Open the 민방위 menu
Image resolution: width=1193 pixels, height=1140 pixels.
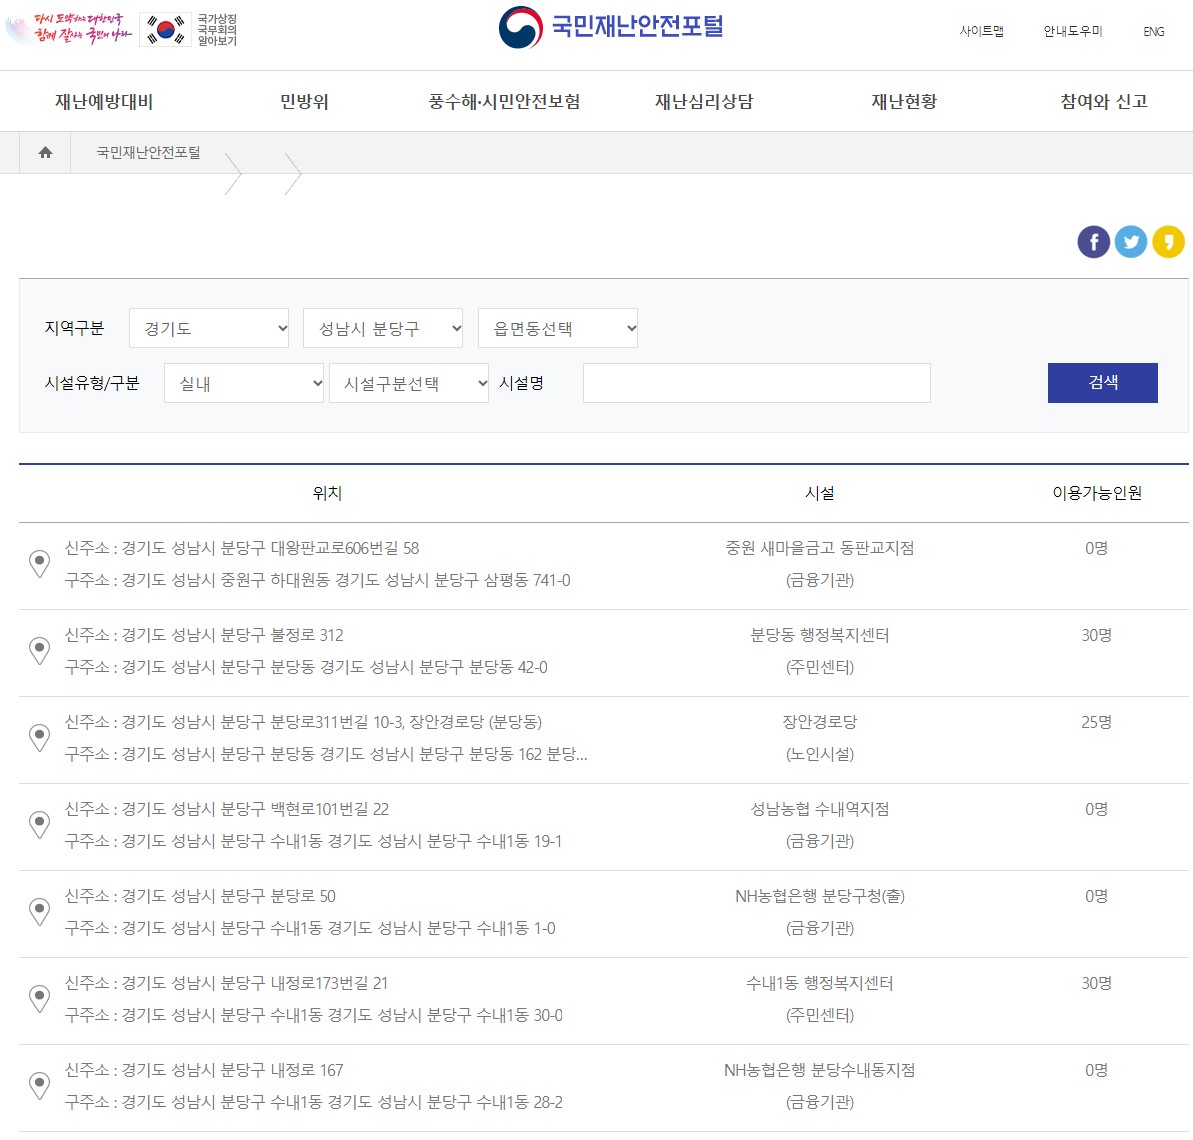[305, 101]
